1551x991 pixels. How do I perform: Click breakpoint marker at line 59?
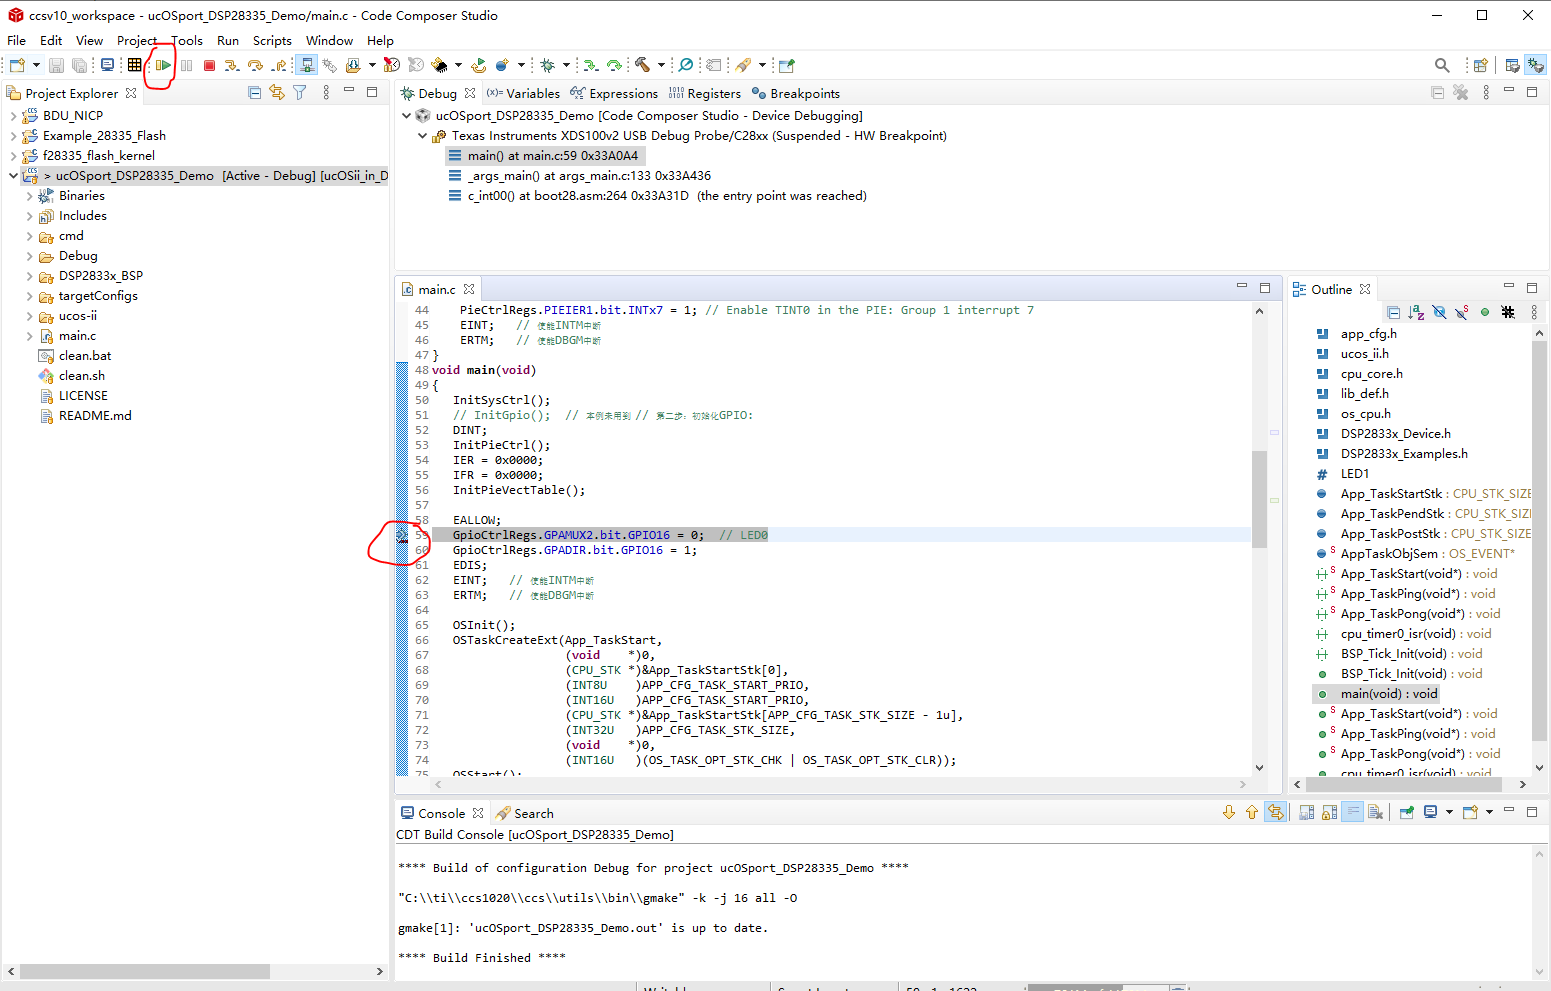point(402,536)
